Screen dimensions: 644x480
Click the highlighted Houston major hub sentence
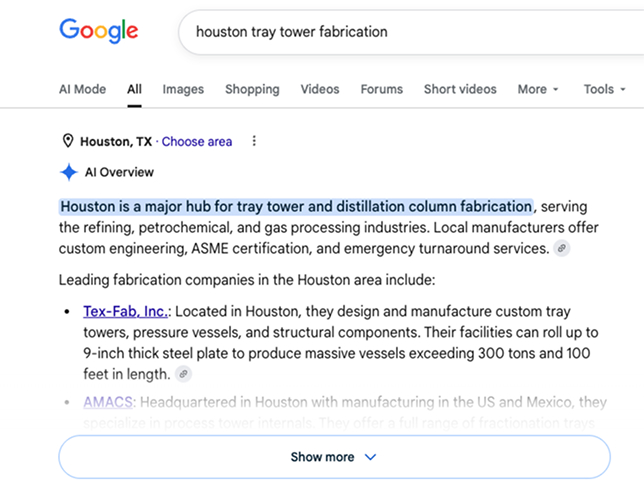click(x=296, y=207)
